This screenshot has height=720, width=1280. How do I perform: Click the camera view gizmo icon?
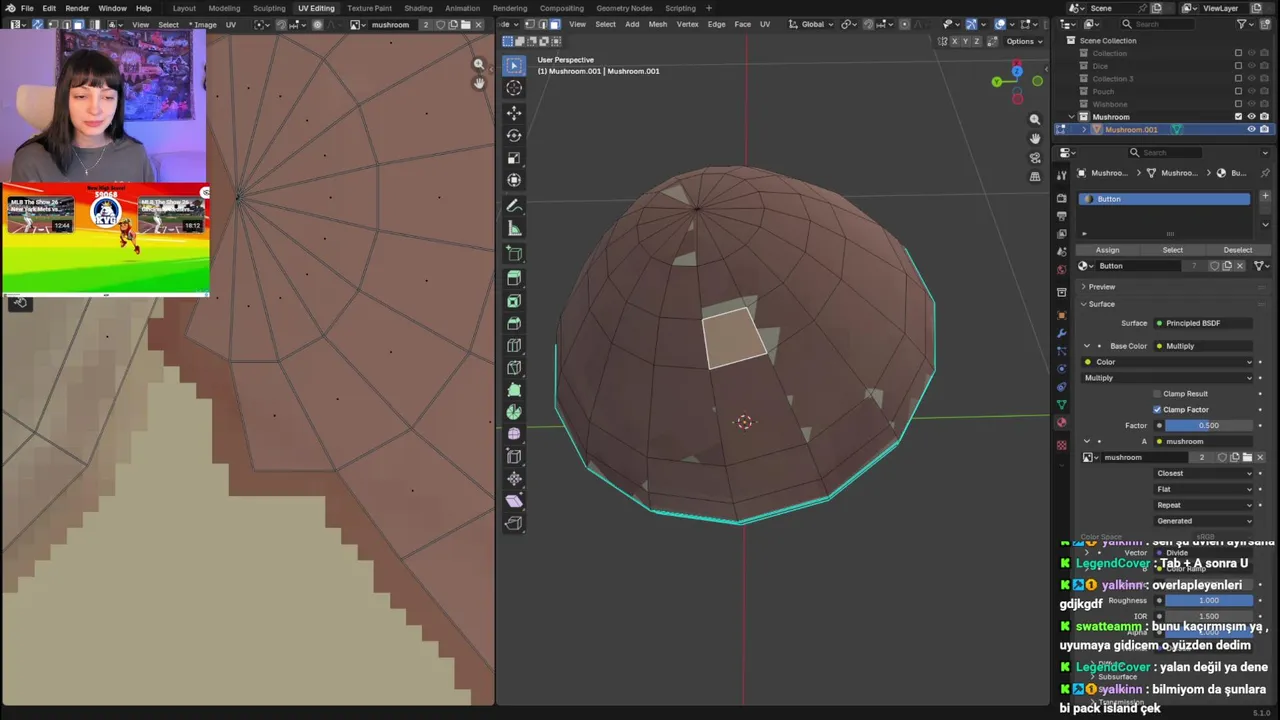tap(1035, 157)
